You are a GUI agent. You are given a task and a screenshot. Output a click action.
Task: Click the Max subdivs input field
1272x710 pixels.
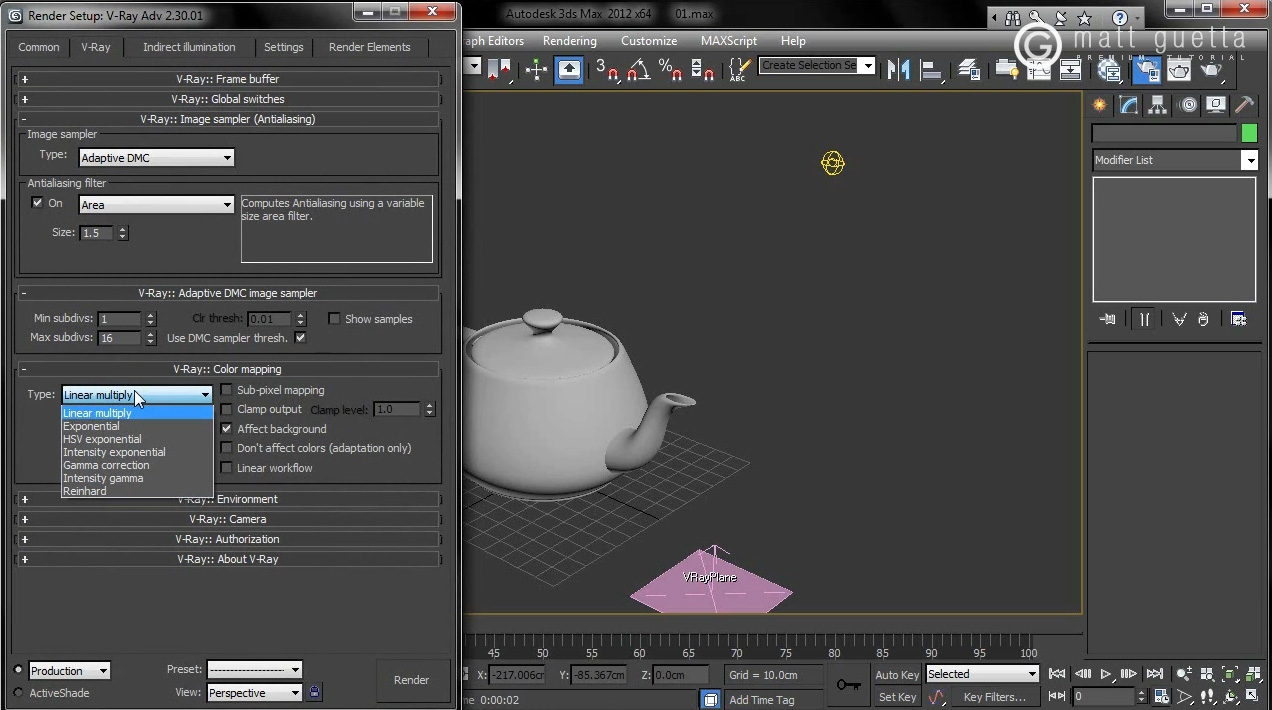tap(120, 338)
